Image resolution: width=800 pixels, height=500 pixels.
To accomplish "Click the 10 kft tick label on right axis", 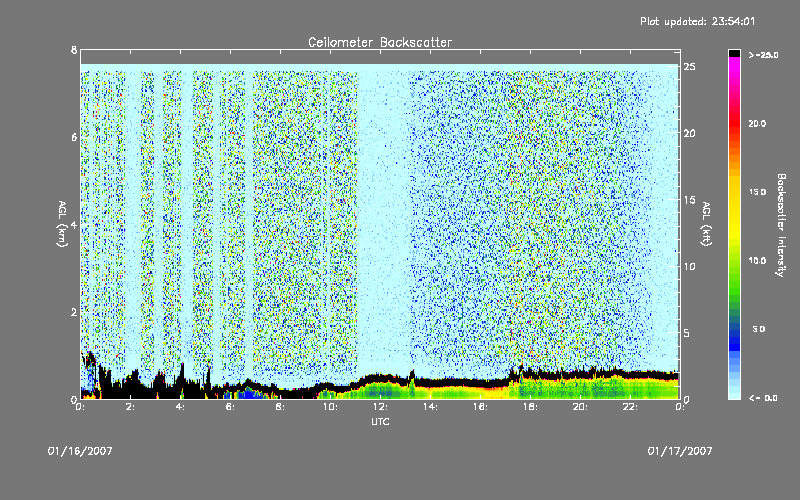I will [x=689, y=266].
